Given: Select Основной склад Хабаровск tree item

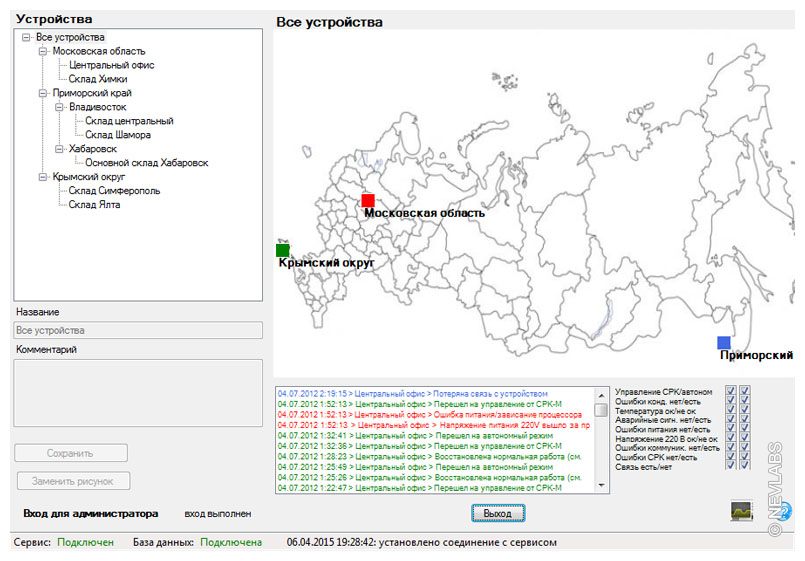Looking at the screenshot, I should point(146,163).
